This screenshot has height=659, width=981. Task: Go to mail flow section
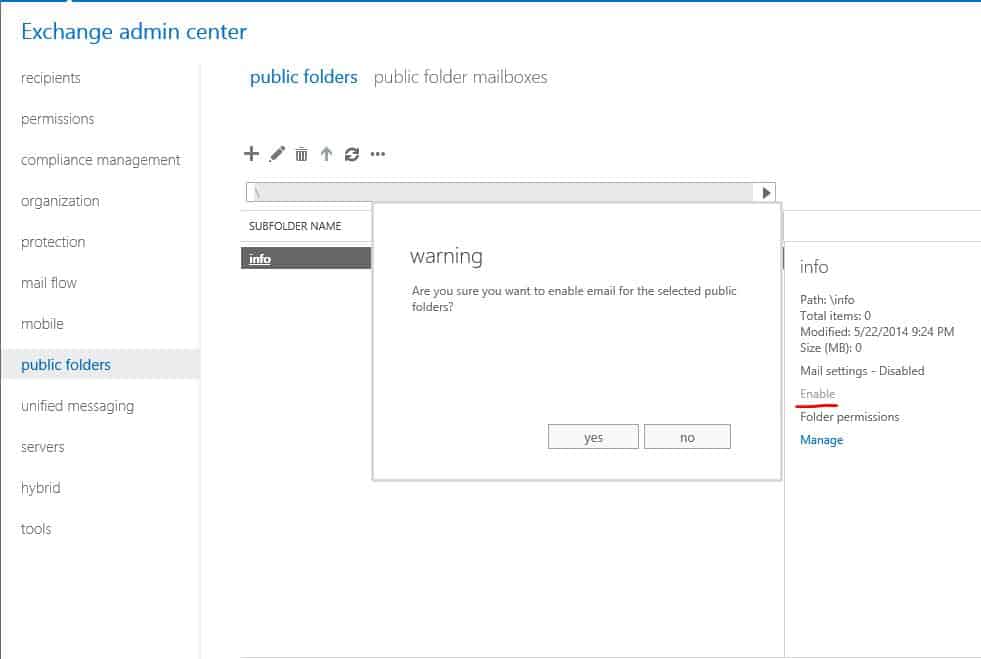pos(49,283)
